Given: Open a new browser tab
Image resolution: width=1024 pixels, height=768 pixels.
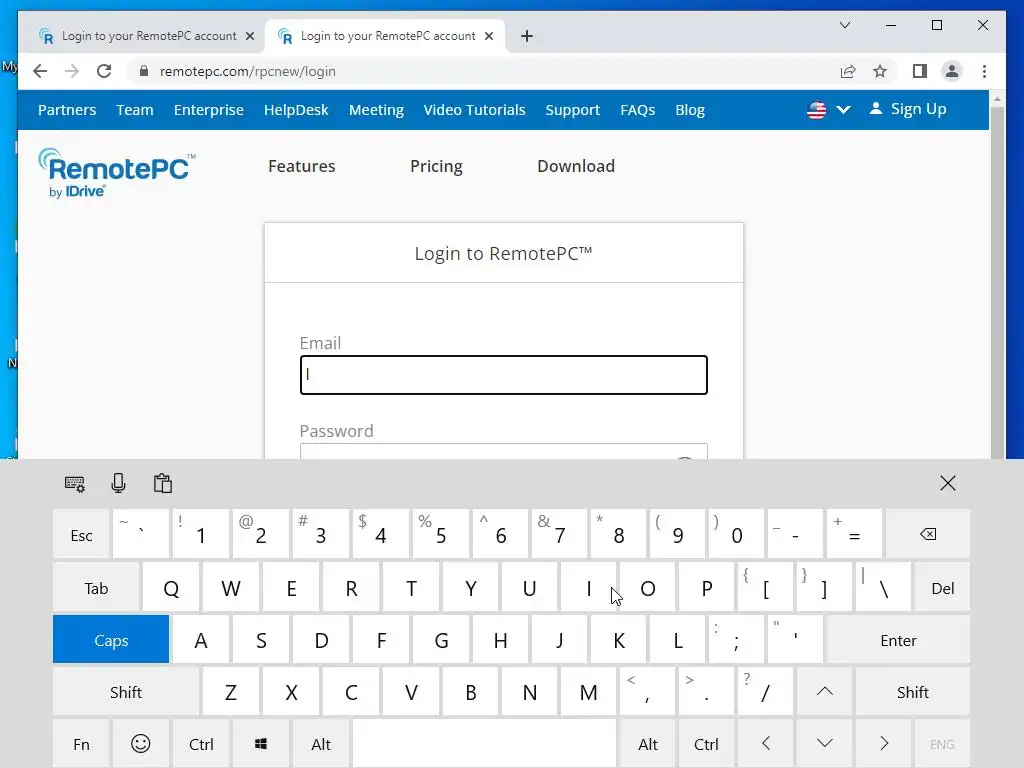Looking at the screenshot, I should click(527, 36).
